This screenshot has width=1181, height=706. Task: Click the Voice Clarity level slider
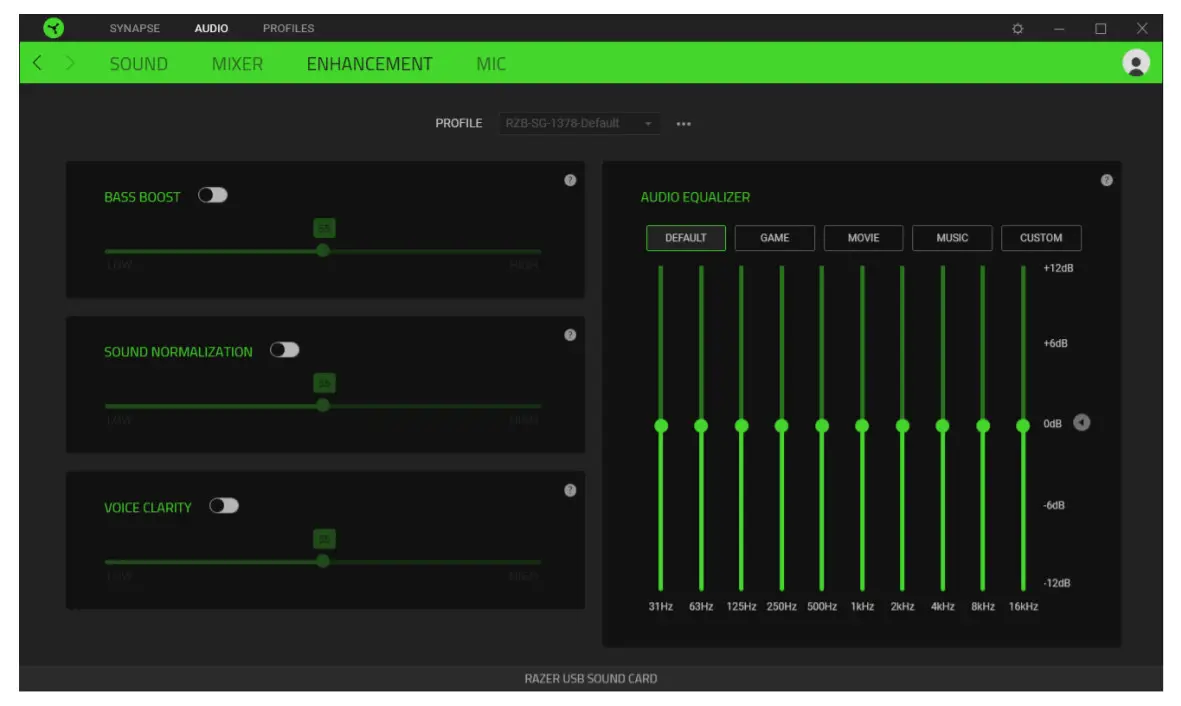tap(323, 563)
